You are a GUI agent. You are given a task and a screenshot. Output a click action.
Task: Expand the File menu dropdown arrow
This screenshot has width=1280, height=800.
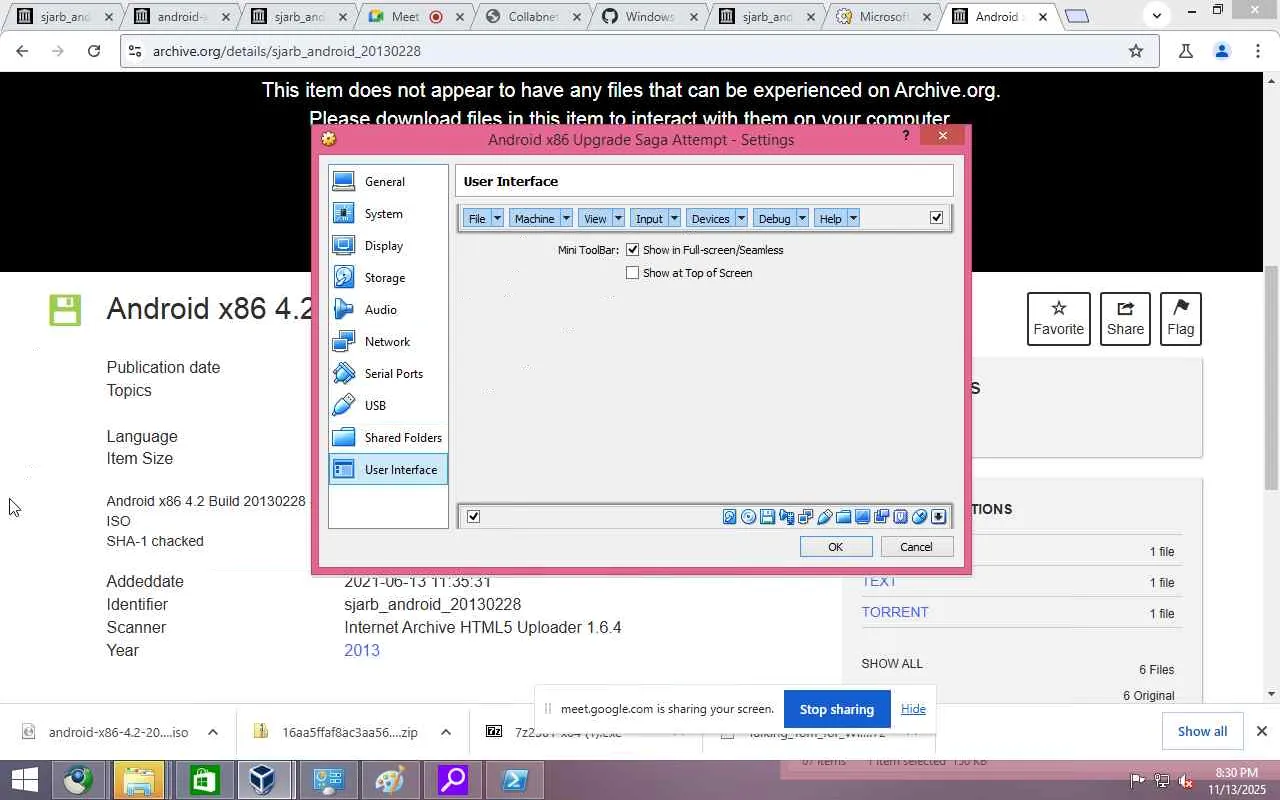pyautogui.click(x=497, y=219)
